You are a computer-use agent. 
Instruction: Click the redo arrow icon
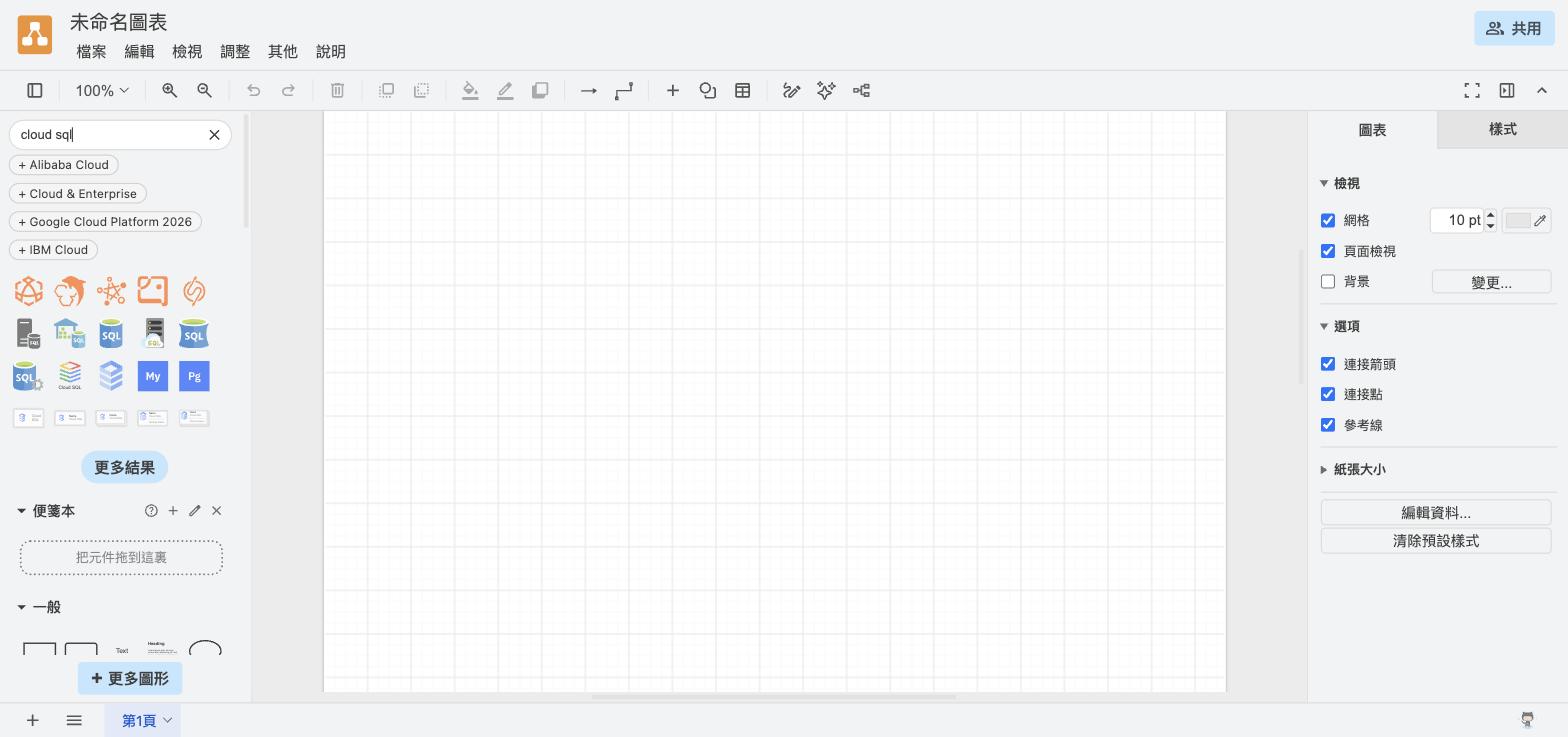point(288,91)
